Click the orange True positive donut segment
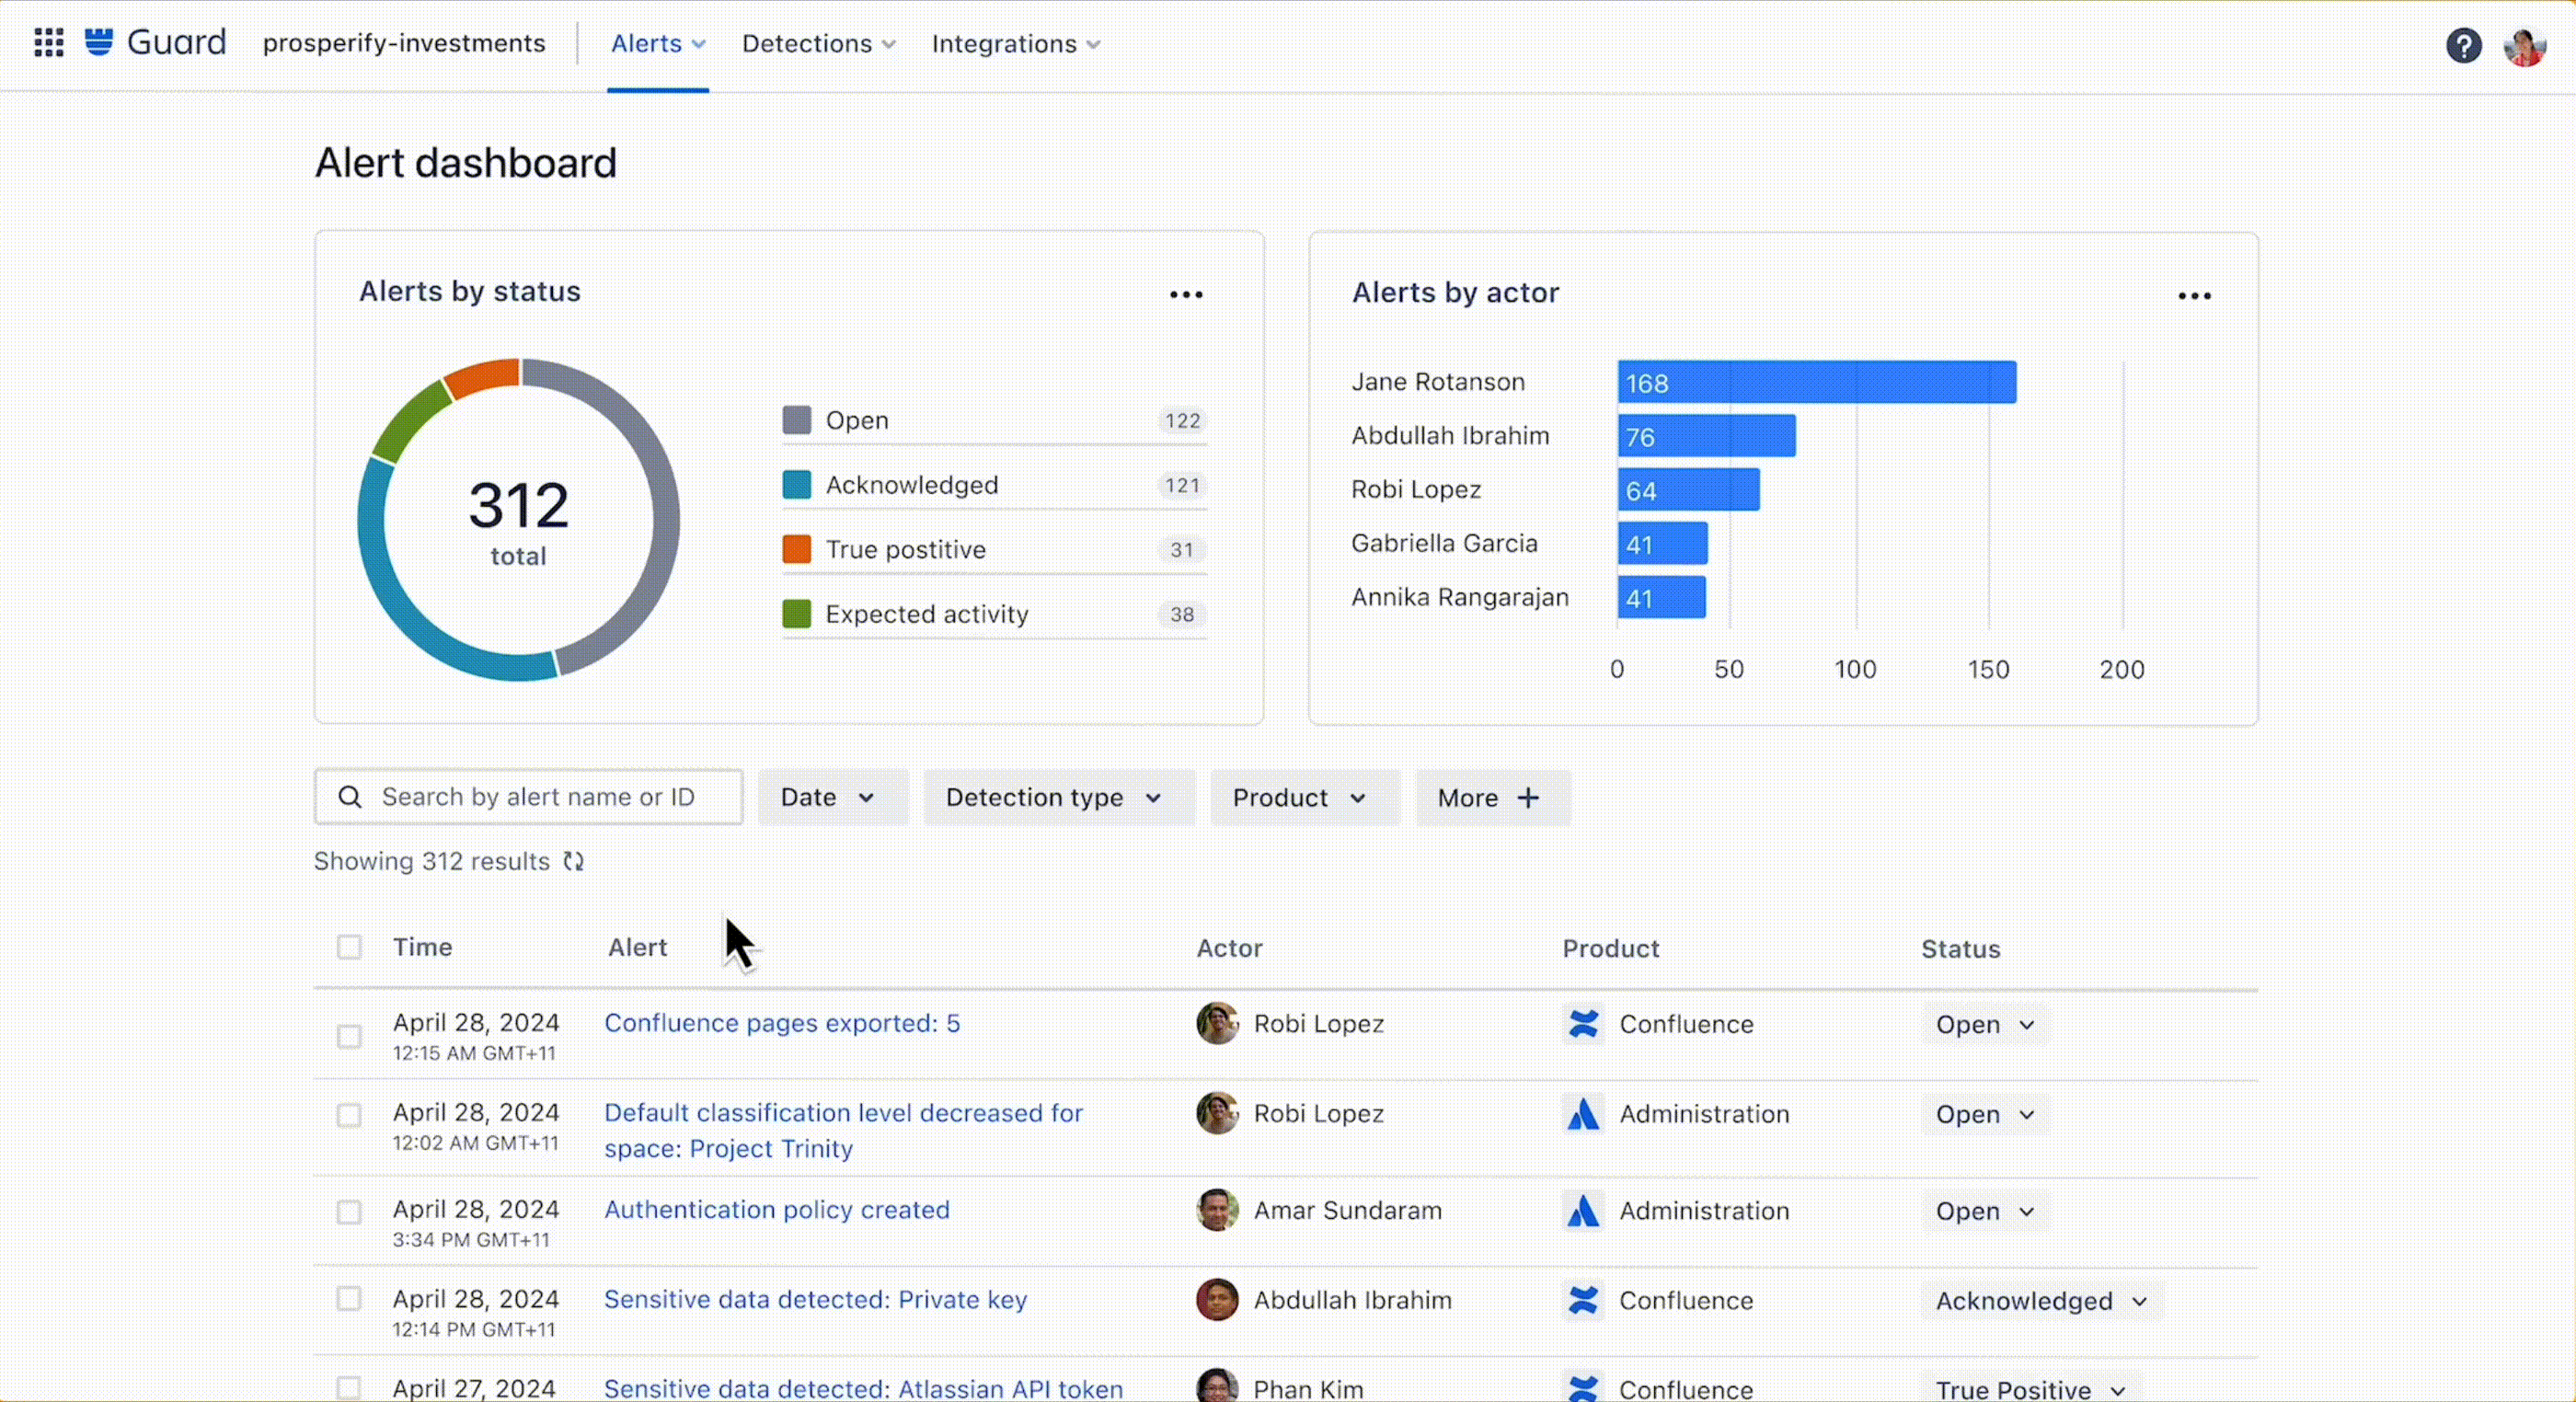Screen dimensions: 2576x1402 pos(480,378)
